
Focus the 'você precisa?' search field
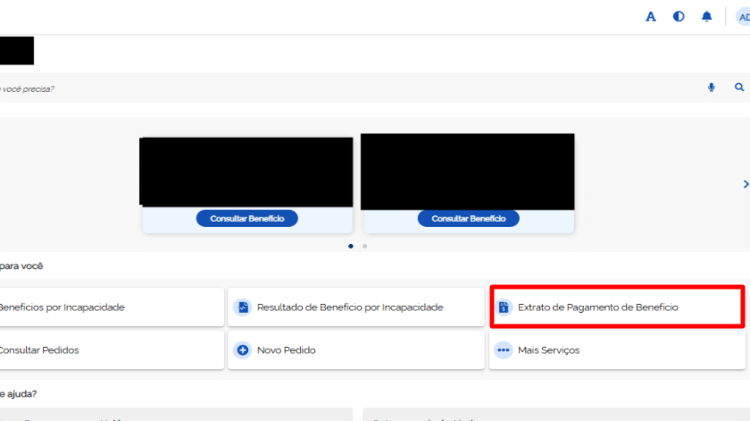pos(300,89)
